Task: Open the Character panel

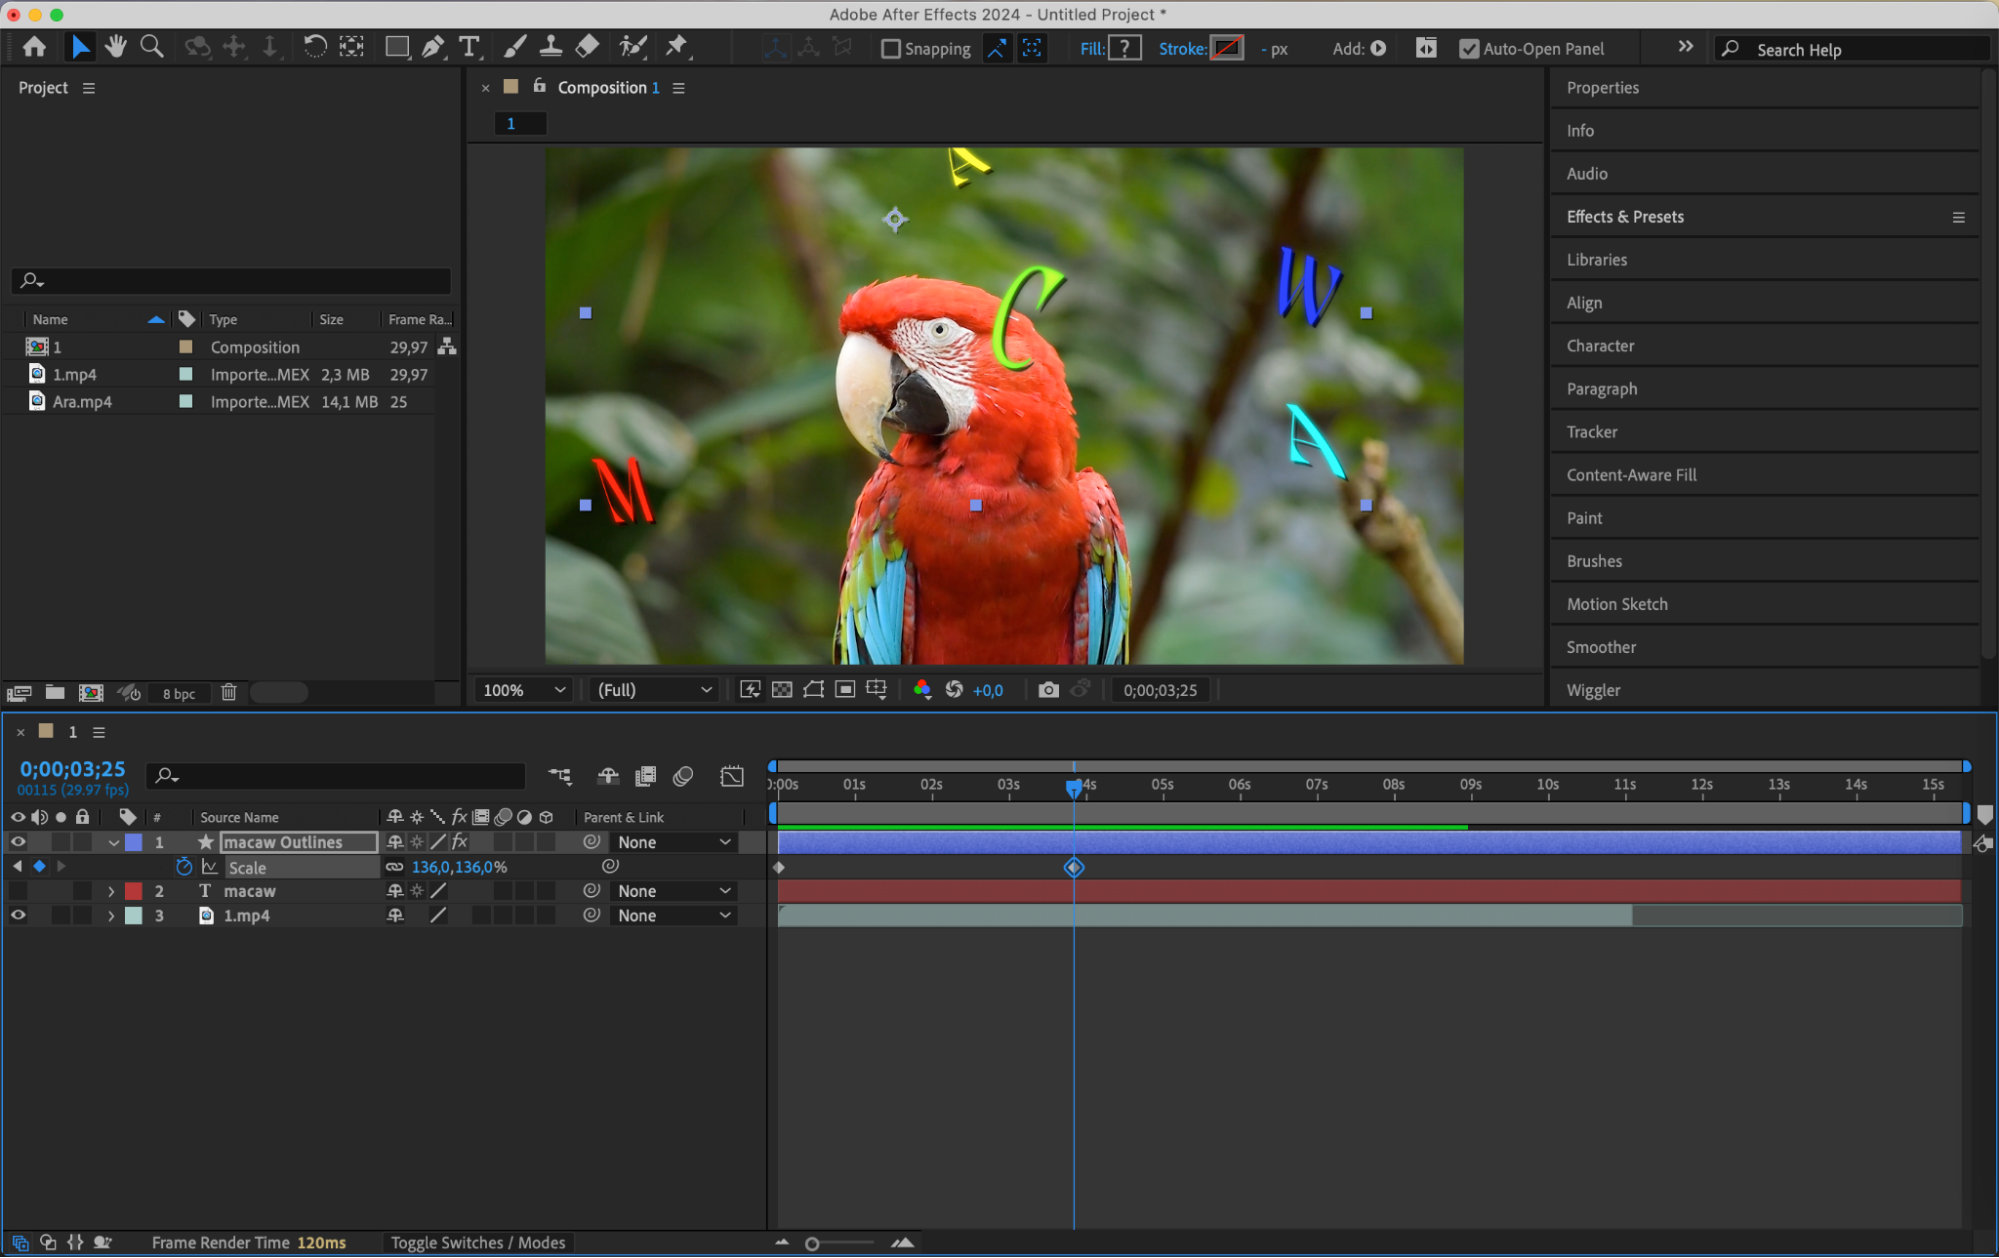Action: [x=1600, y=346]
